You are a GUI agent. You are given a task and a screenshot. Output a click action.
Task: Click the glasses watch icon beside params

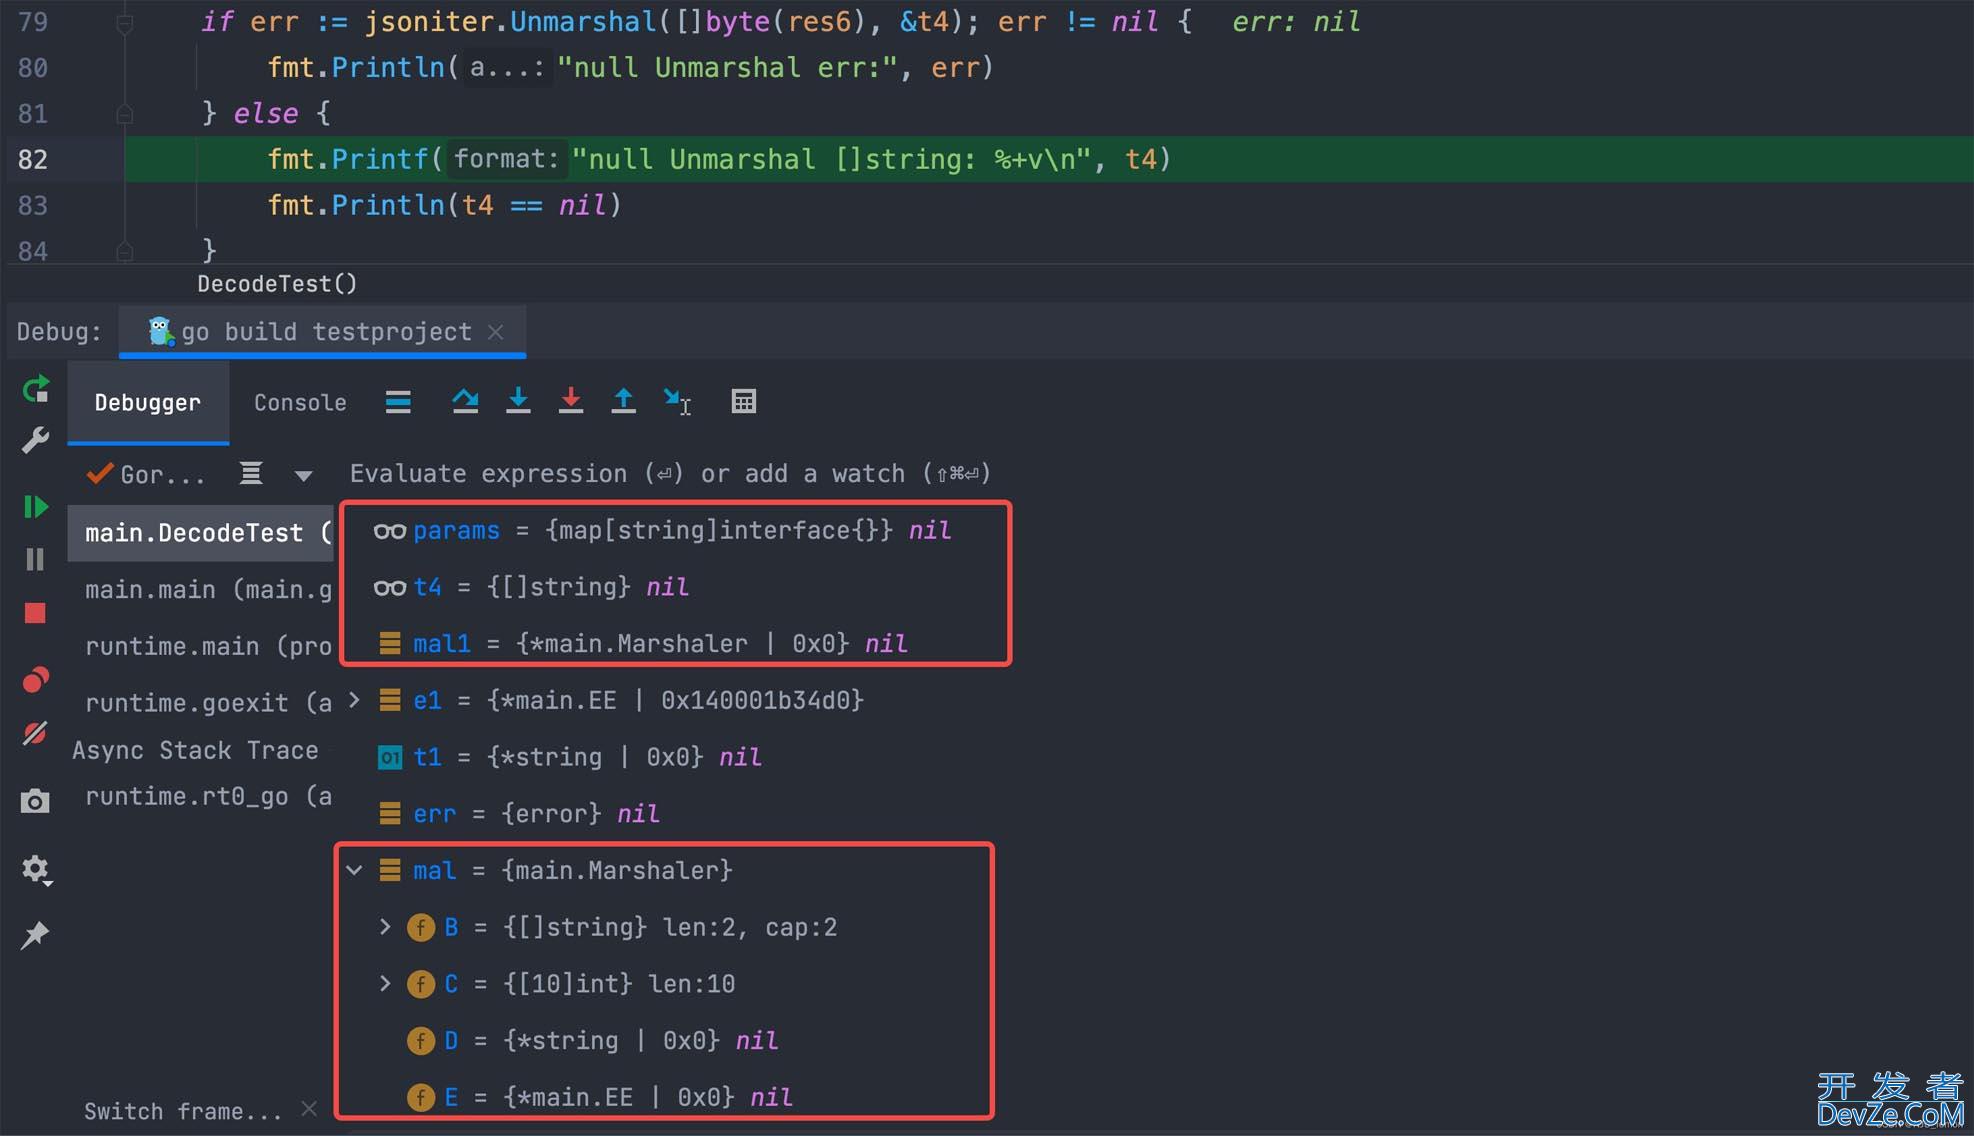pos(390,531)
